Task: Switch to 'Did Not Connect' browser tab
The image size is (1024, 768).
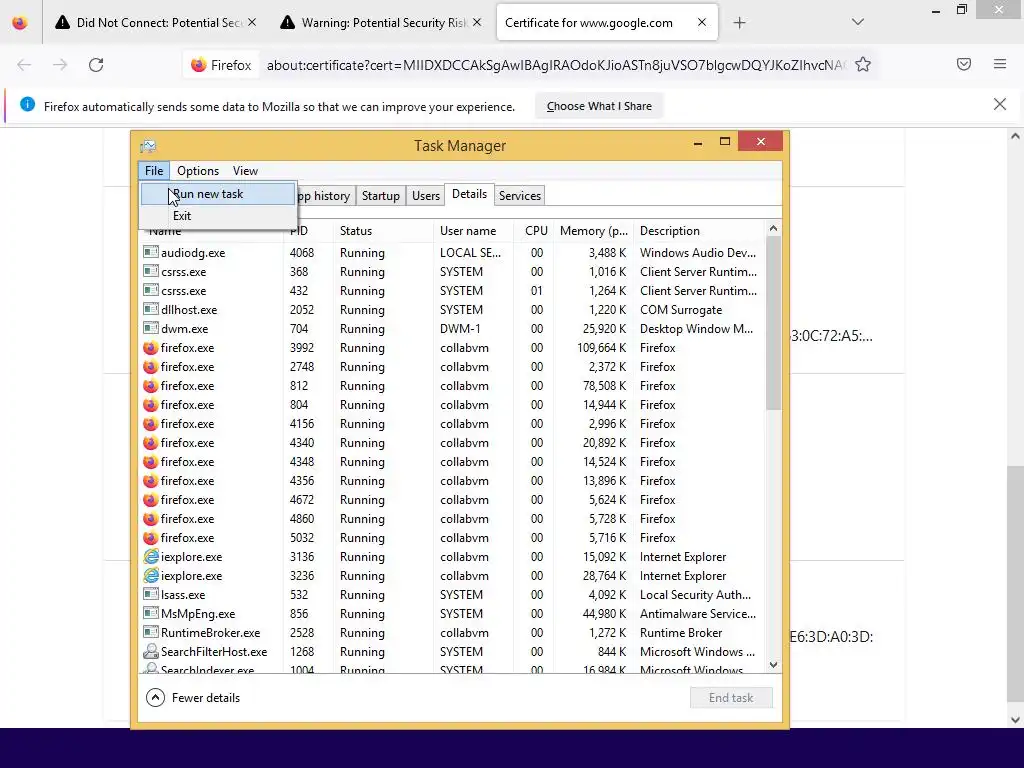Action: click(x=157, y=23)
